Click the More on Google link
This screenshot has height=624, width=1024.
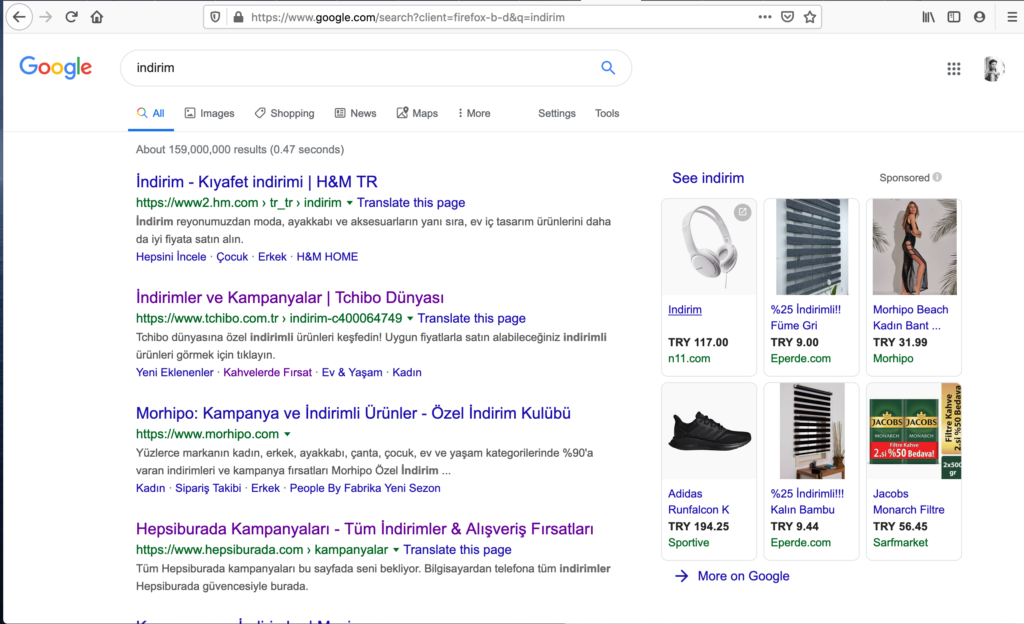point(743,576)
